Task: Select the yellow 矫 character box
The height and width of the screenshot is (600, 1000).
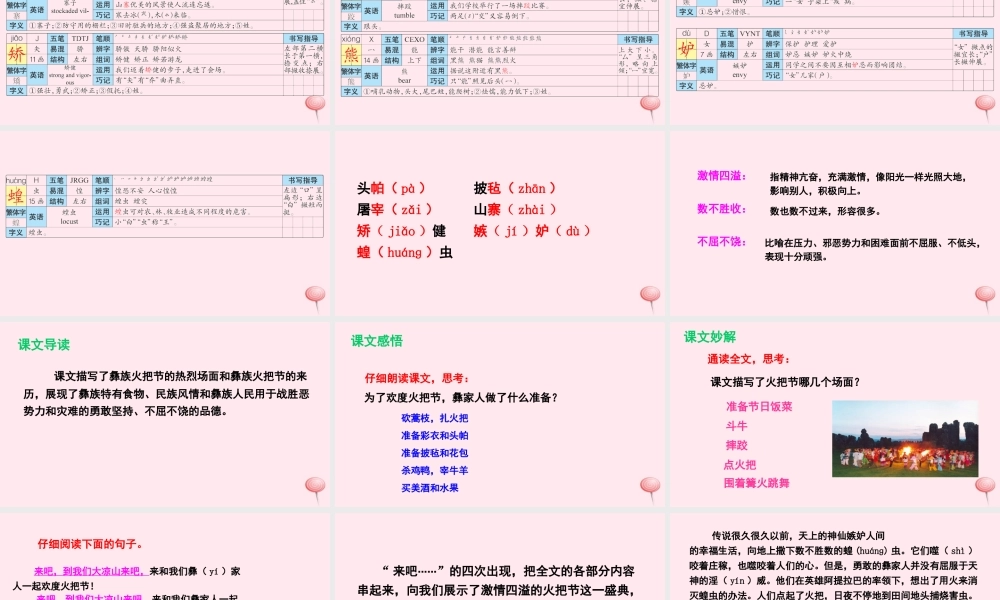Action: coord(17,54)
